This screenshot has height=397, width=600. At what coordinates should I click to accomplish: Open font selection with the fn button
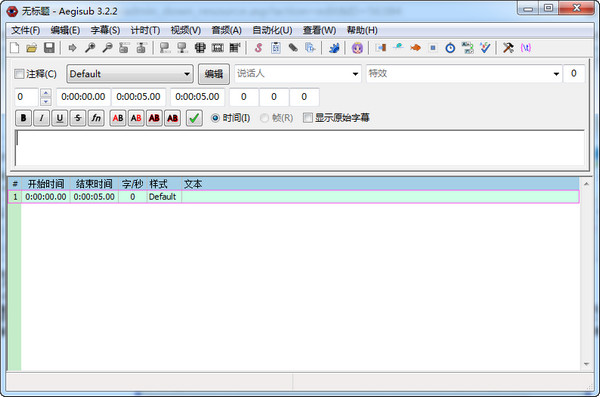pyautogui.click(x=96, y=118)
